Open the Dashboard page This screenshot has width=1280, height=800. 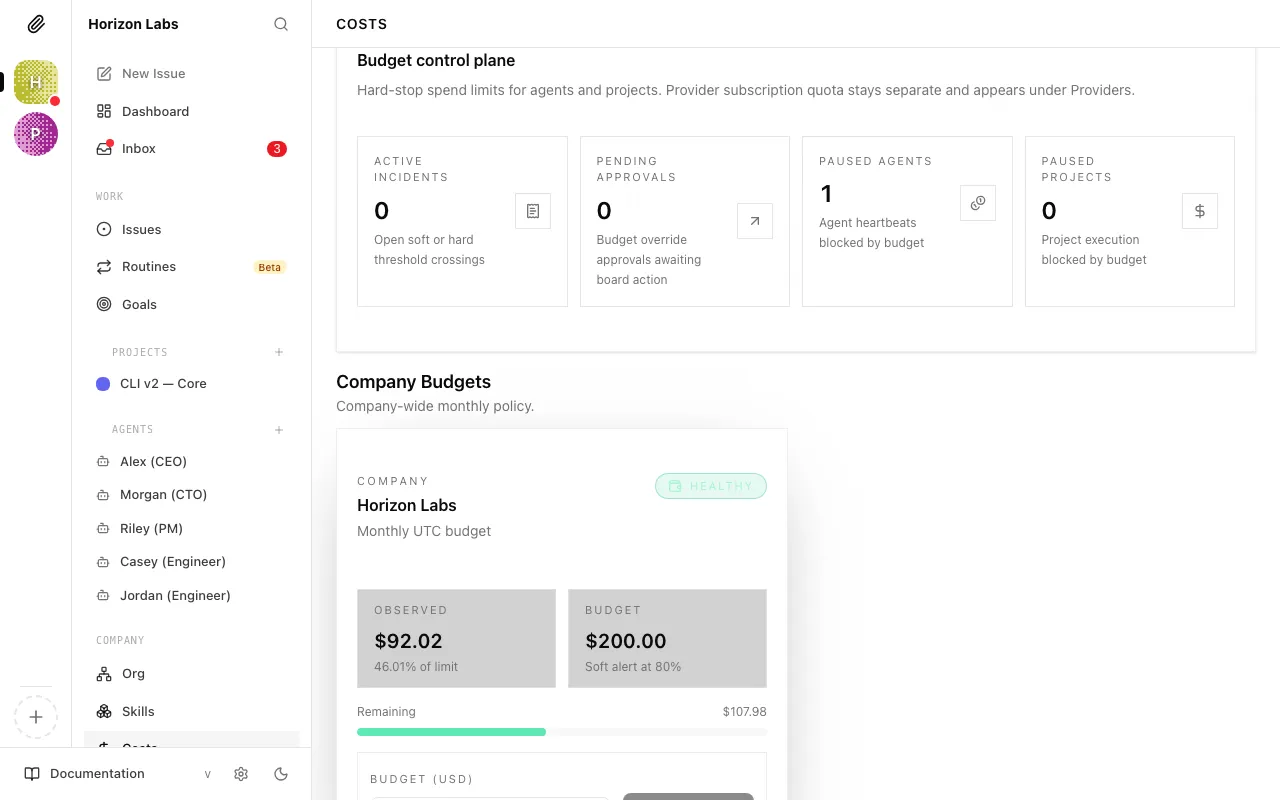pyautogui.click(x=191, y=111)
